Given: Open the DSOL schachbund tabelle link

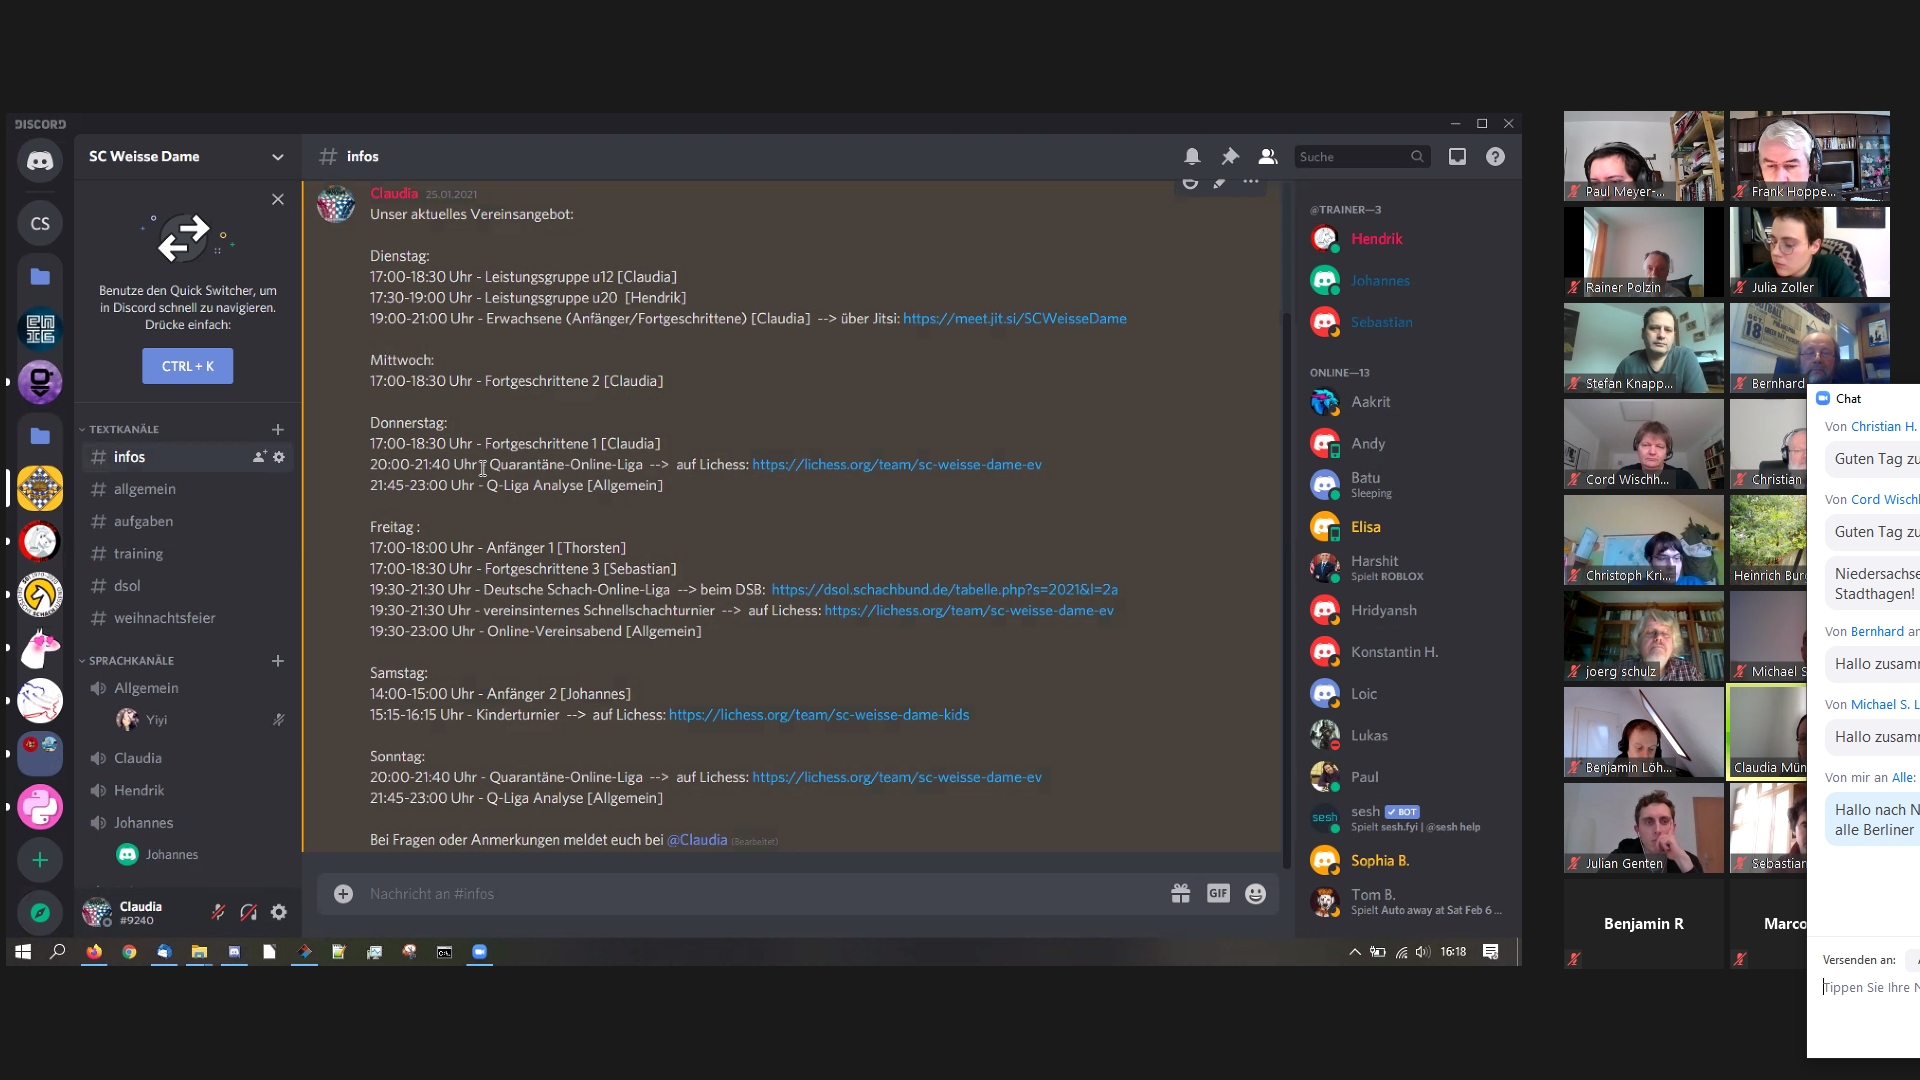Looking at the screenshot, I should click(944, 590).
